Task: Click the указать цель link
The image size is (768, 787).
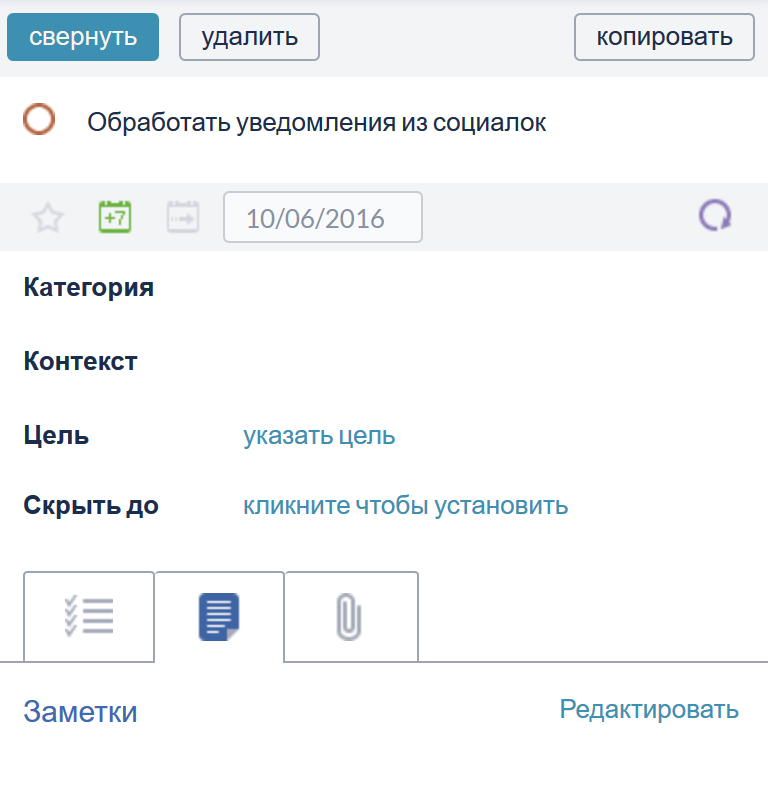Action: point(319,436)
